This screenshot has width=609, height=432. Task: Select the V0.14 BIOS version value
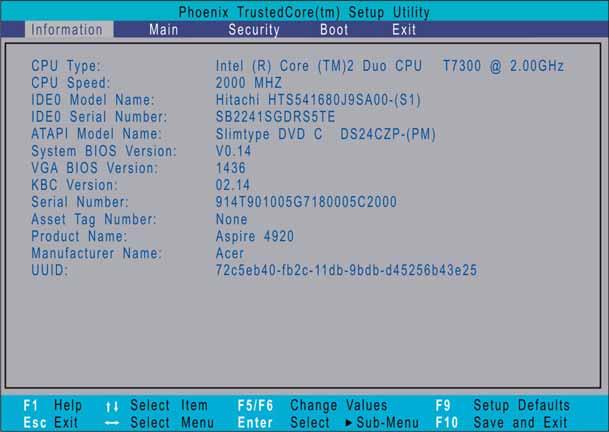click(x=233, y=151)
